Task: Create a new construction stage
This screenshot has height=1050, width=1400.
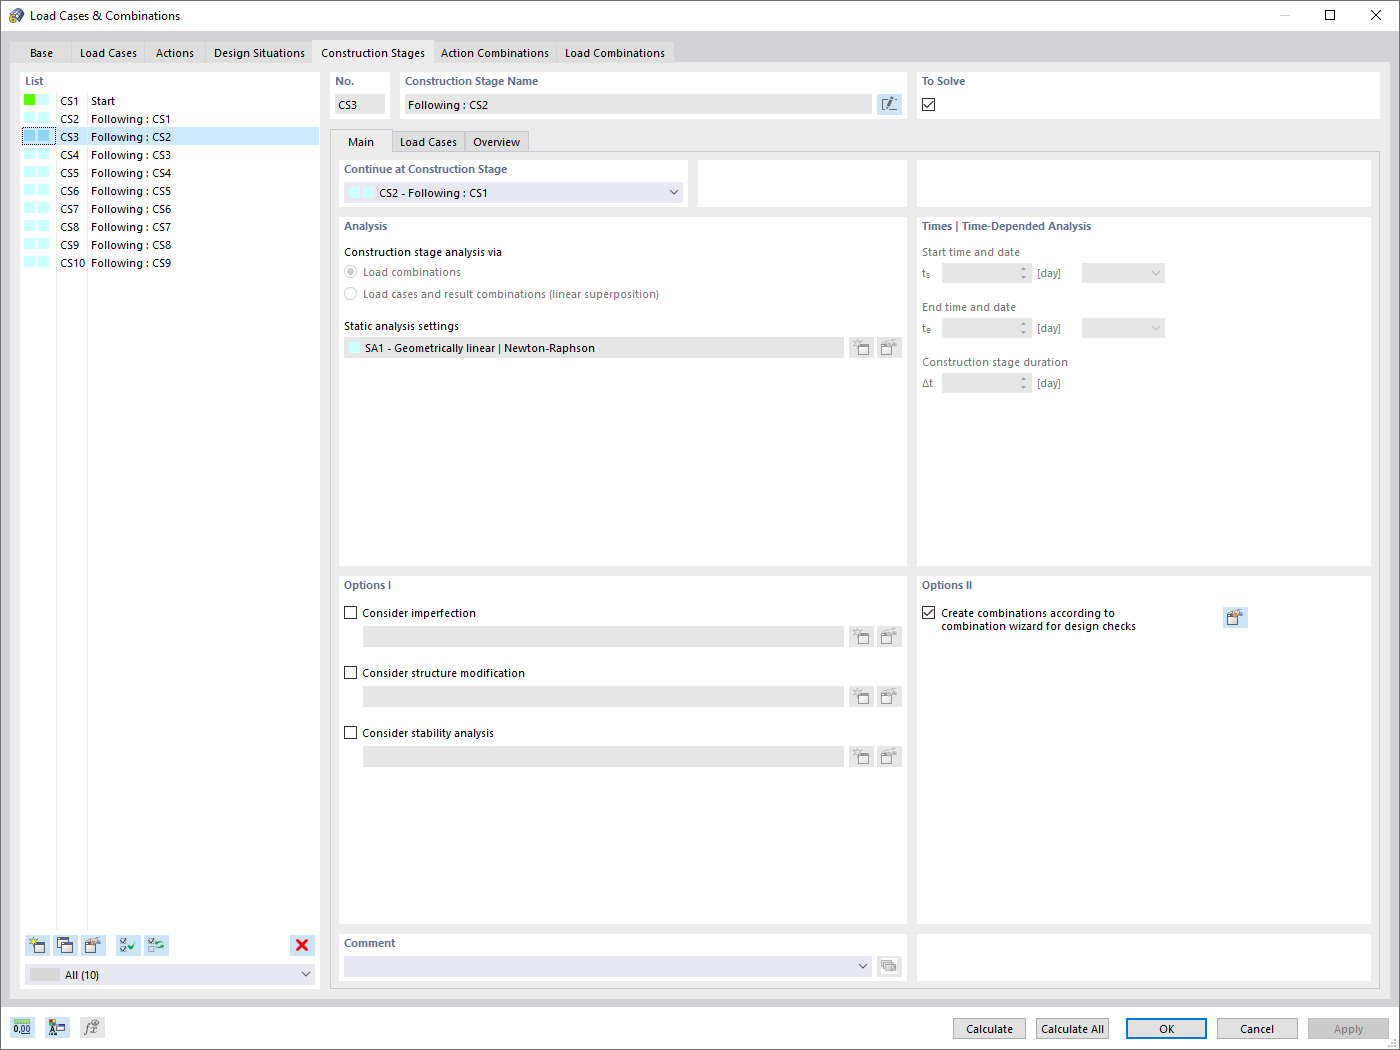Action: tap(37, 945)
